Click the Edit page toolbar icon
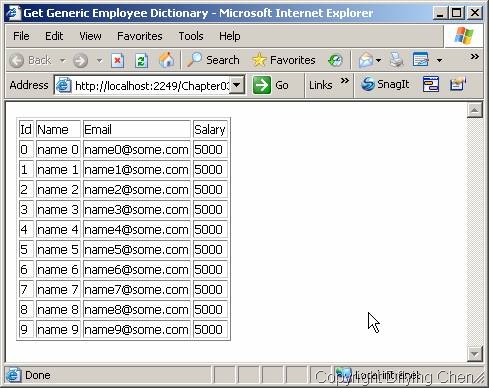The image size is (489, 388). point(420,60)
